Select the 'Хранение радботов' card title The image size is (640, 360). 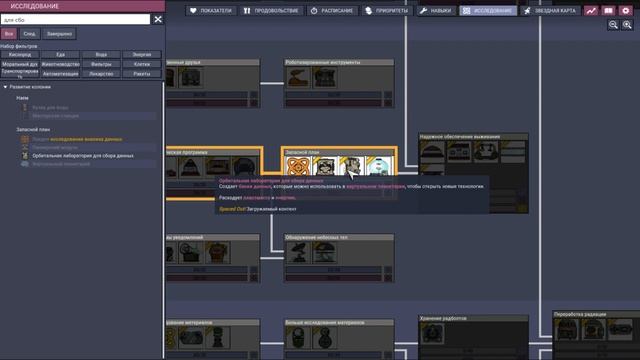coord(443,318)
